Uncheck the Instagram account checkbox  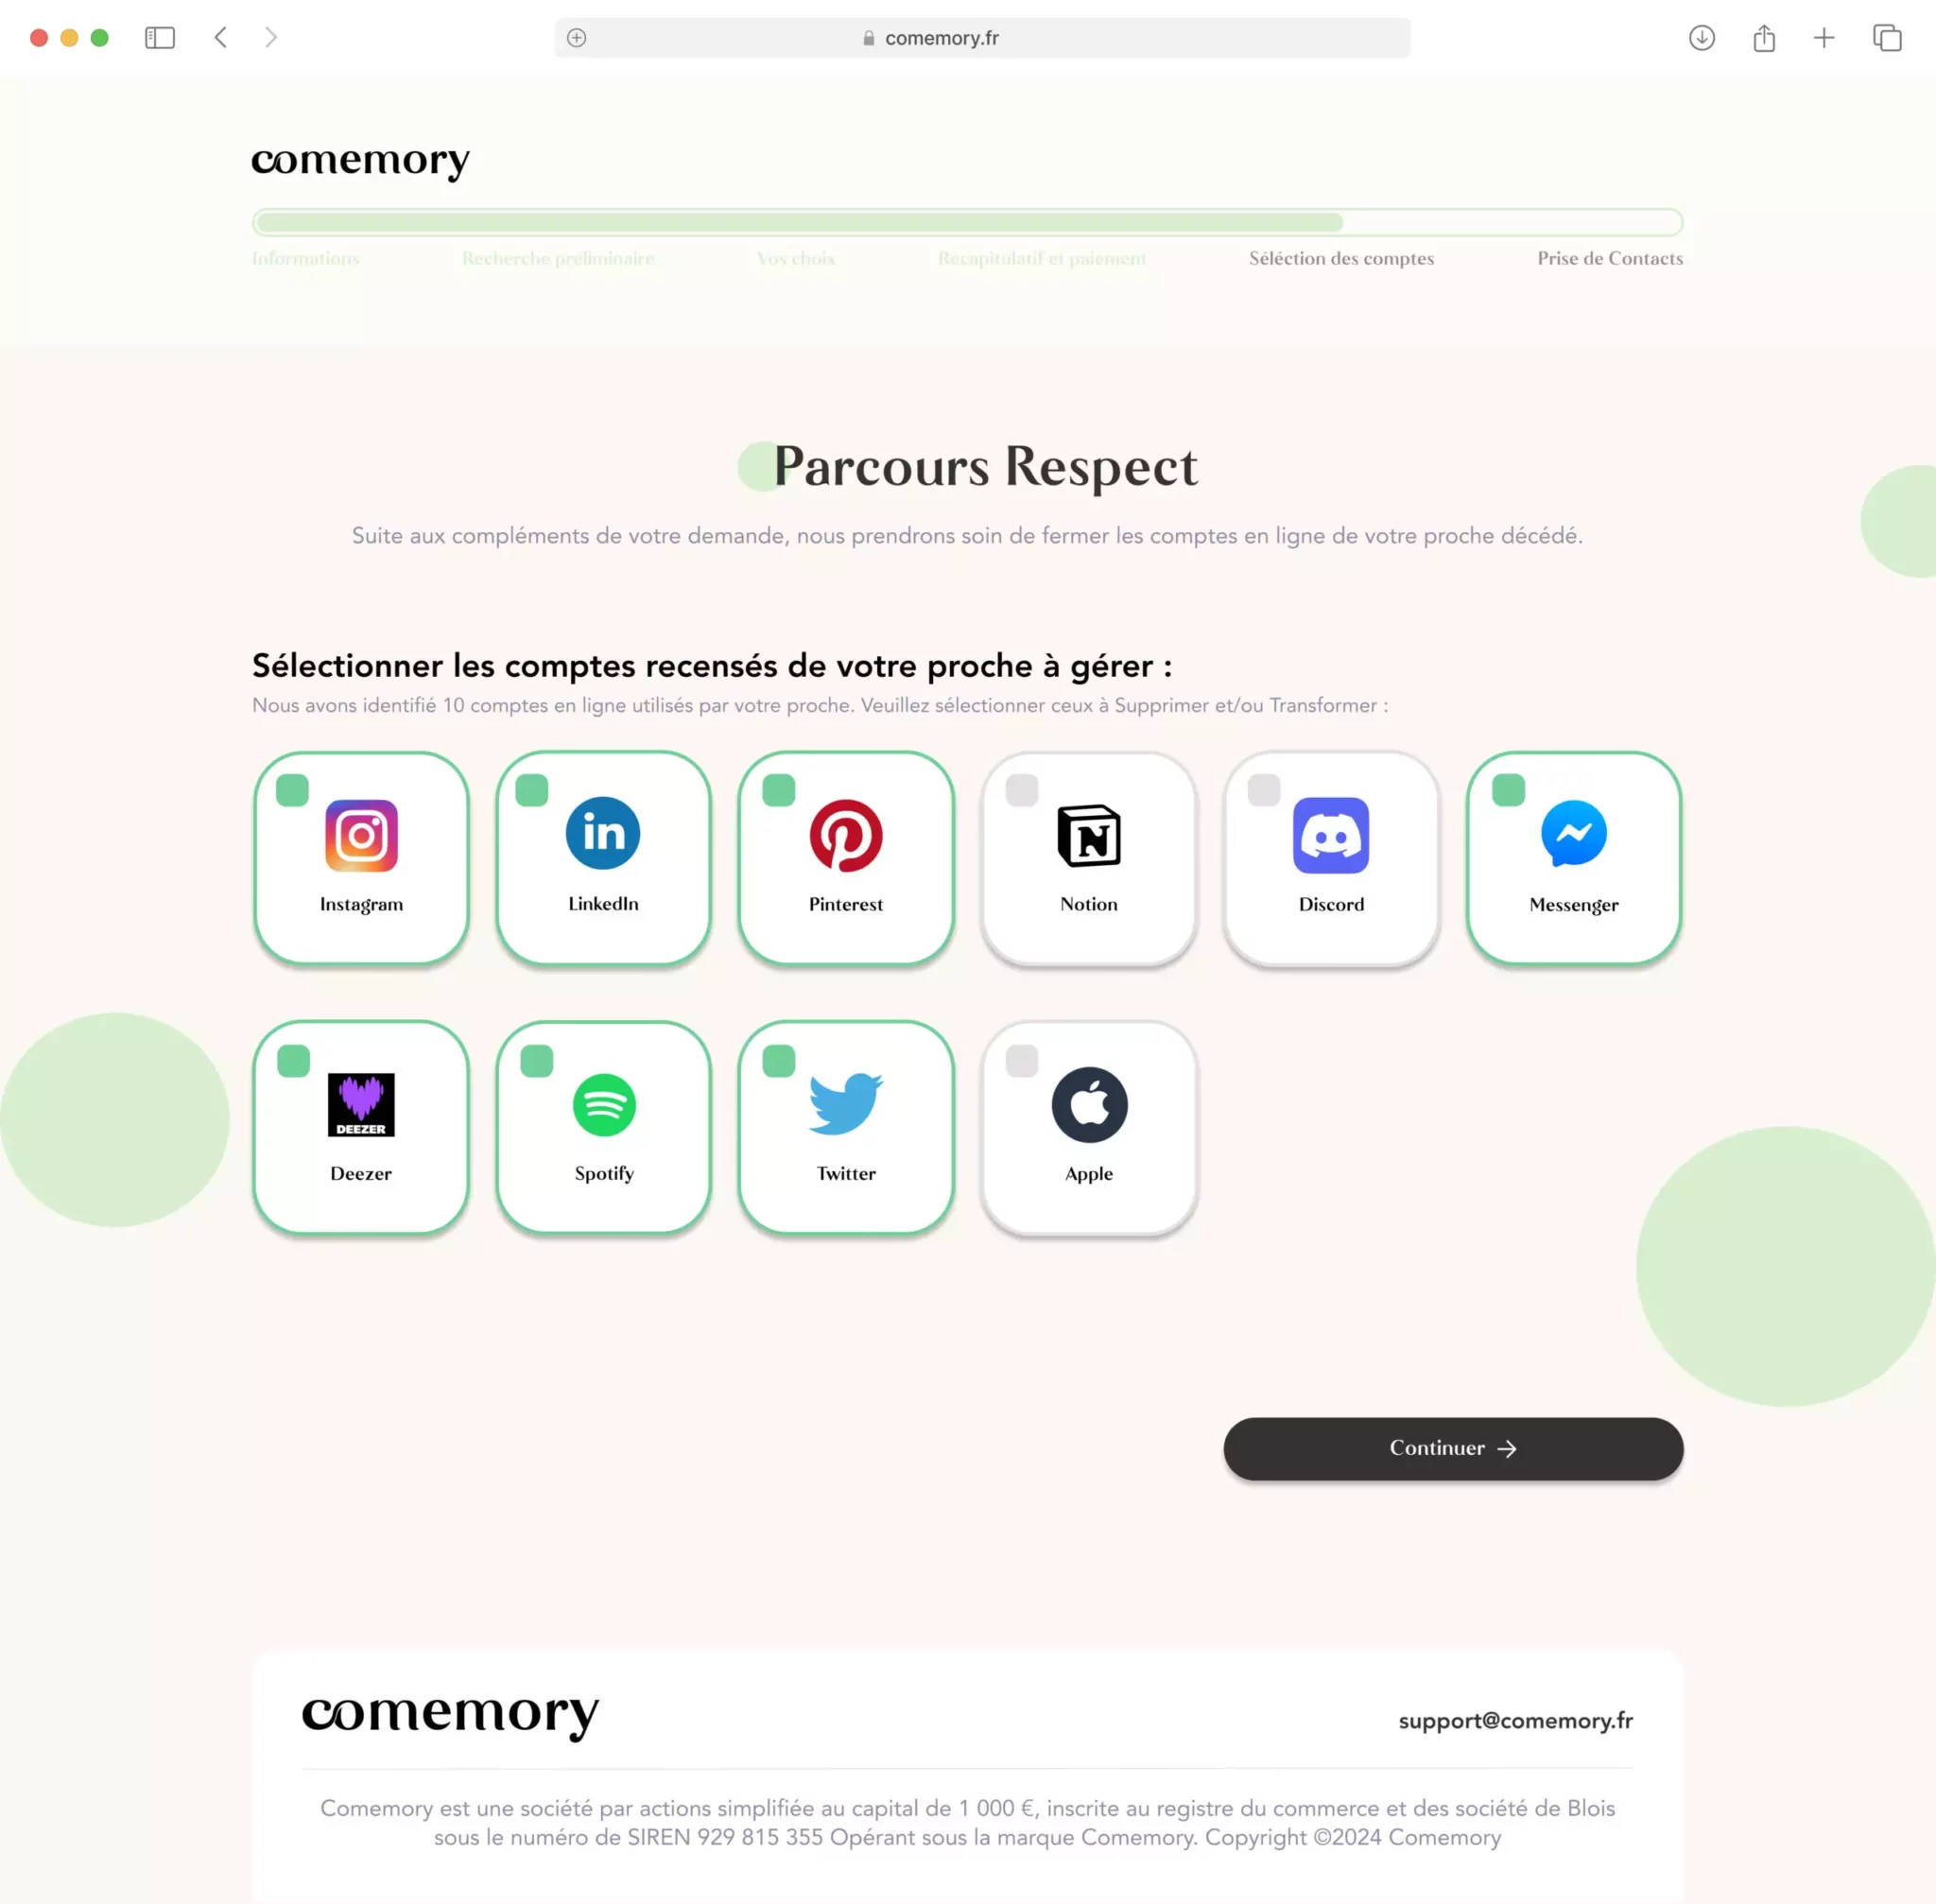pyautogui.click(x=292, y=790)
